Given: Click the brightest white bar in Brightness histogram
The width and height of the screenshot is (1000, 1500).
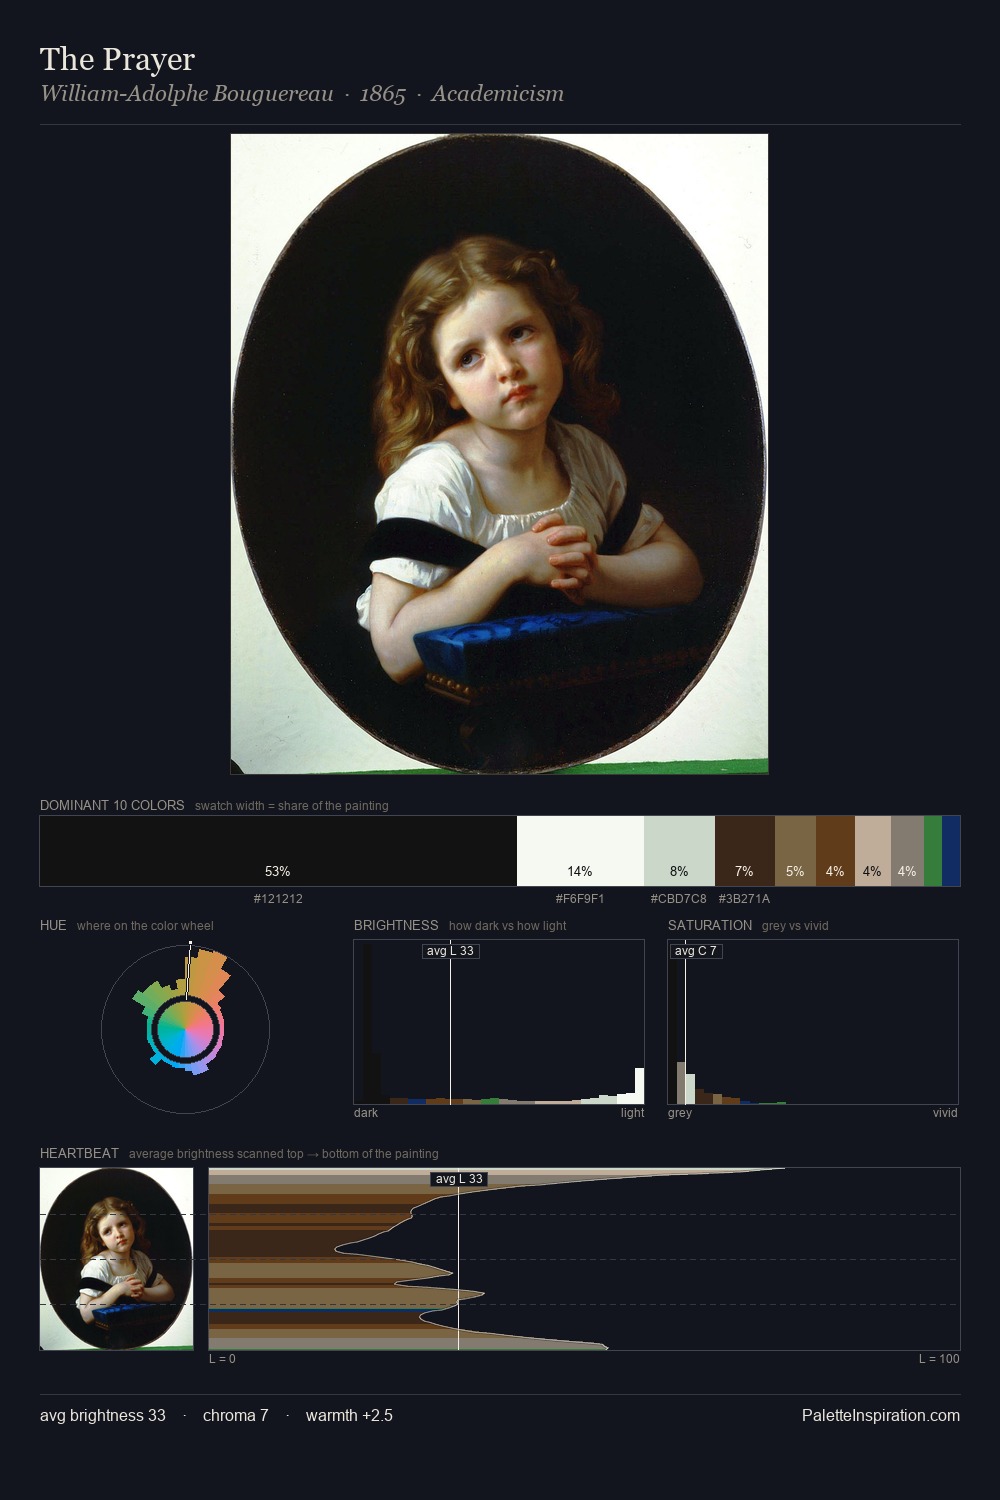Looking at the screenshot, I should coord(640,1086).
